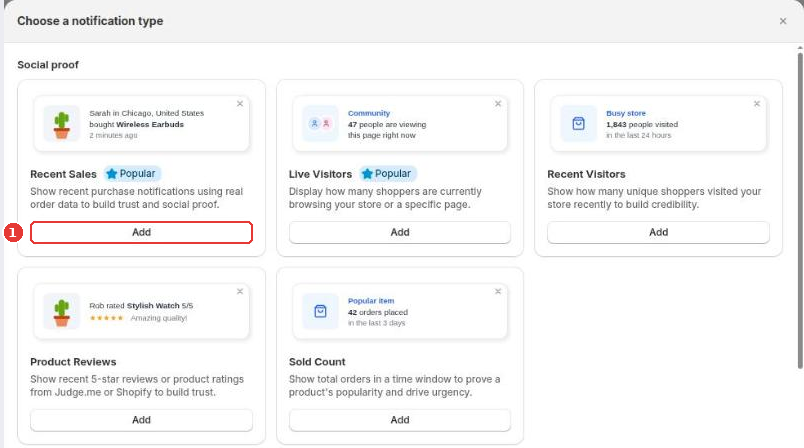Click Social proof section label
The width and height of the screenshot is (804, 448).
[x=48, y=65]
